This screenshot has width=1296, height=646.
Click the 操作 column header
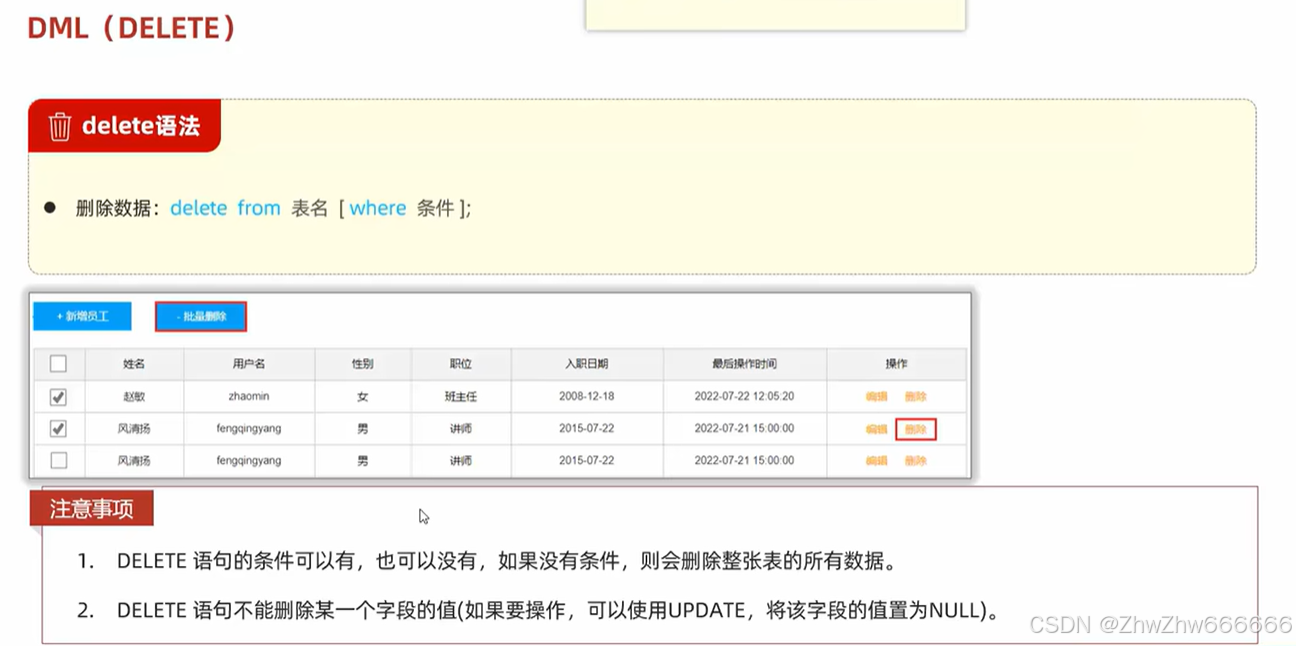pos(895,363)
